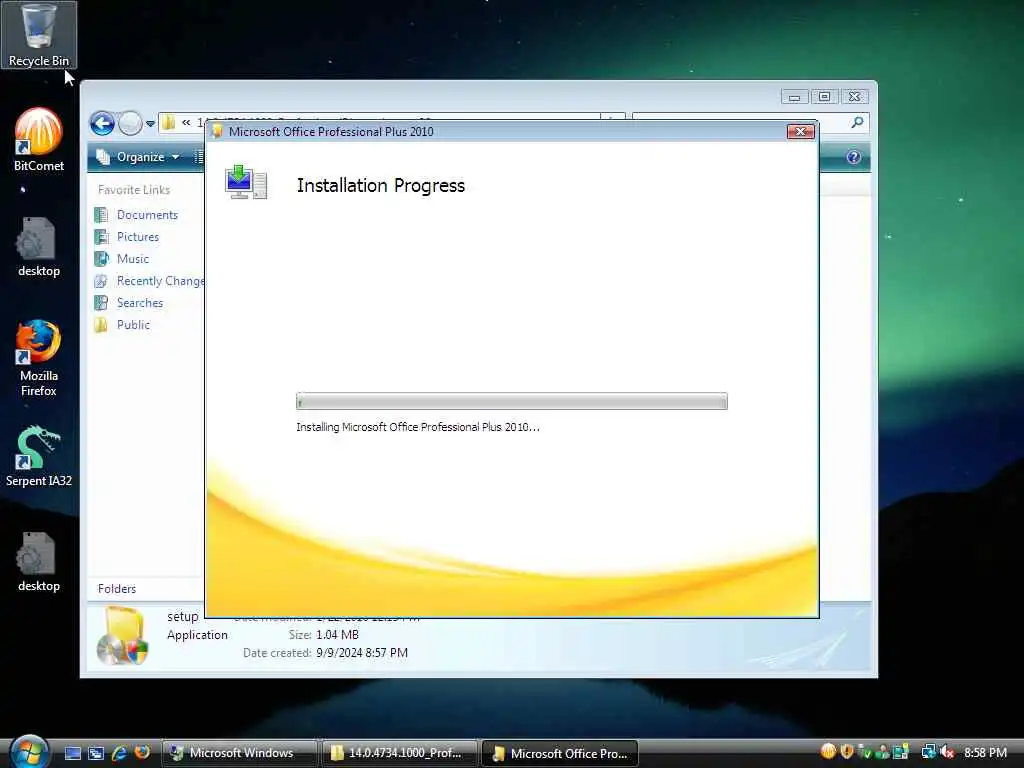Switch to Microsoft Office Pro... taskbar button
This screenshot has height=768, width=1024.
coord(560,753)
